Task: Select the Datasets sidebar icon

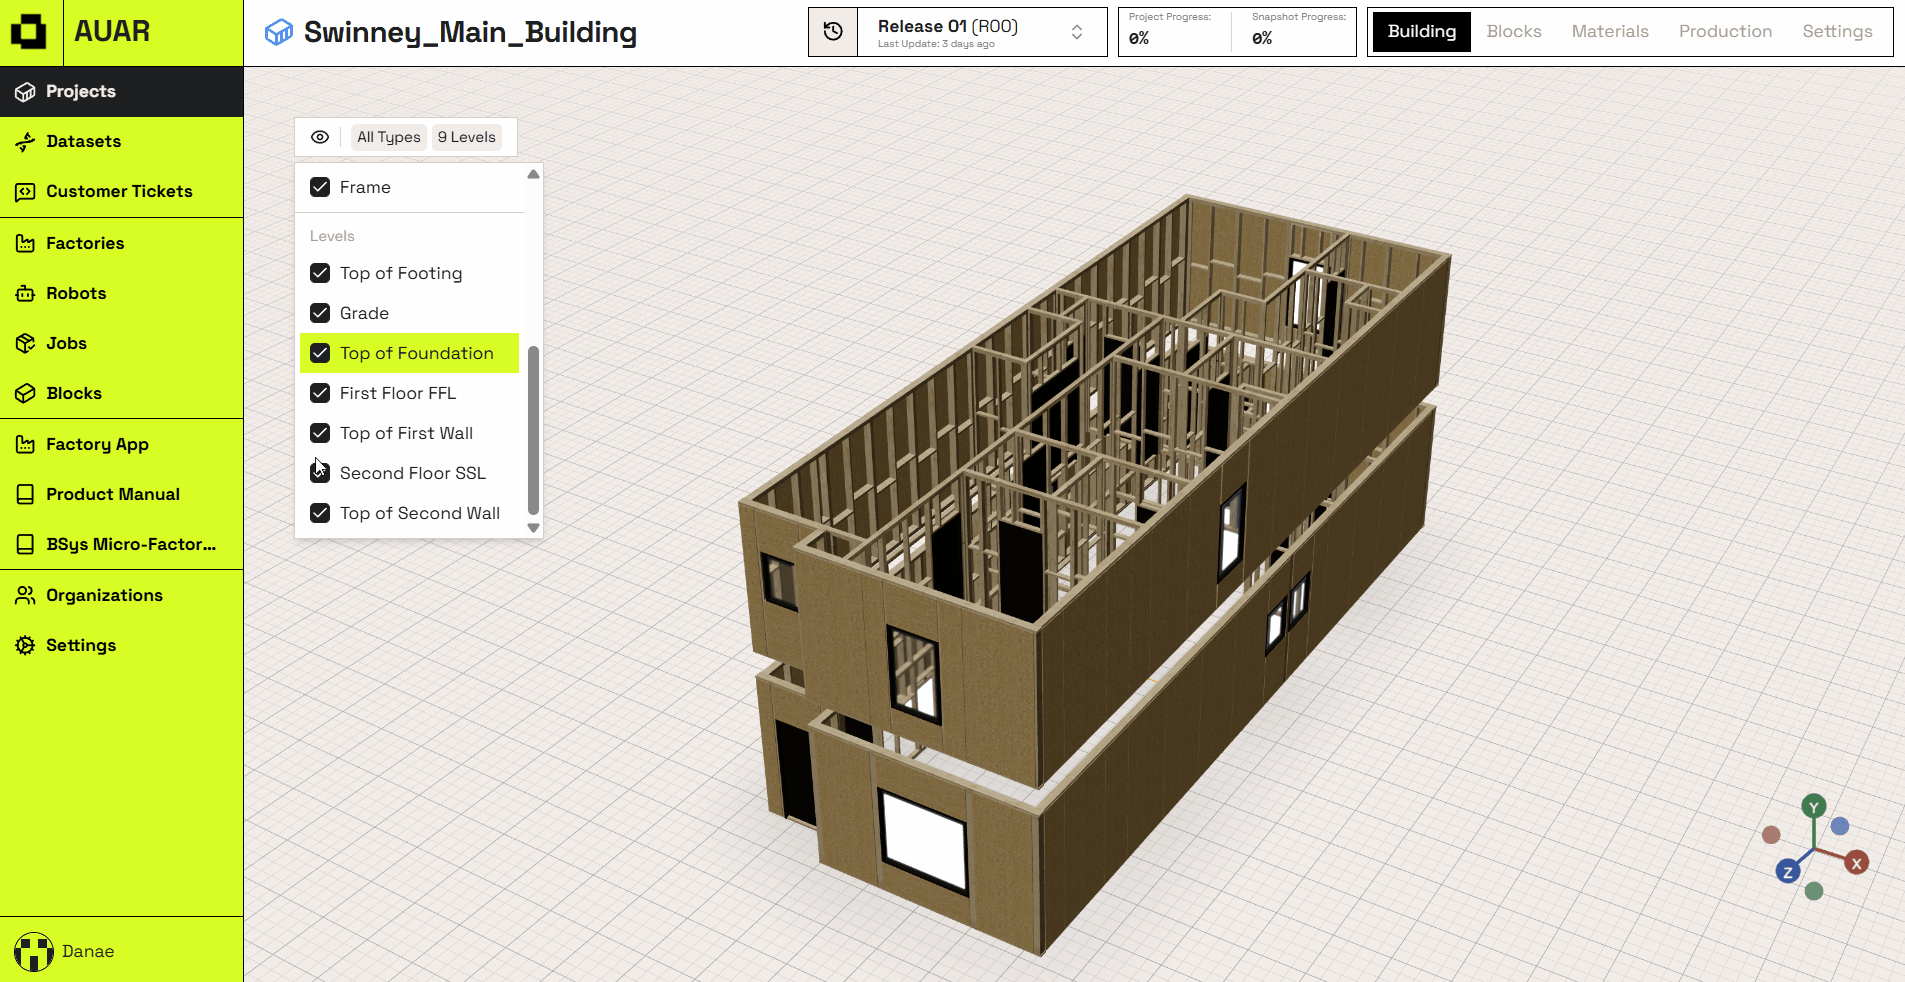Action: 24,141
